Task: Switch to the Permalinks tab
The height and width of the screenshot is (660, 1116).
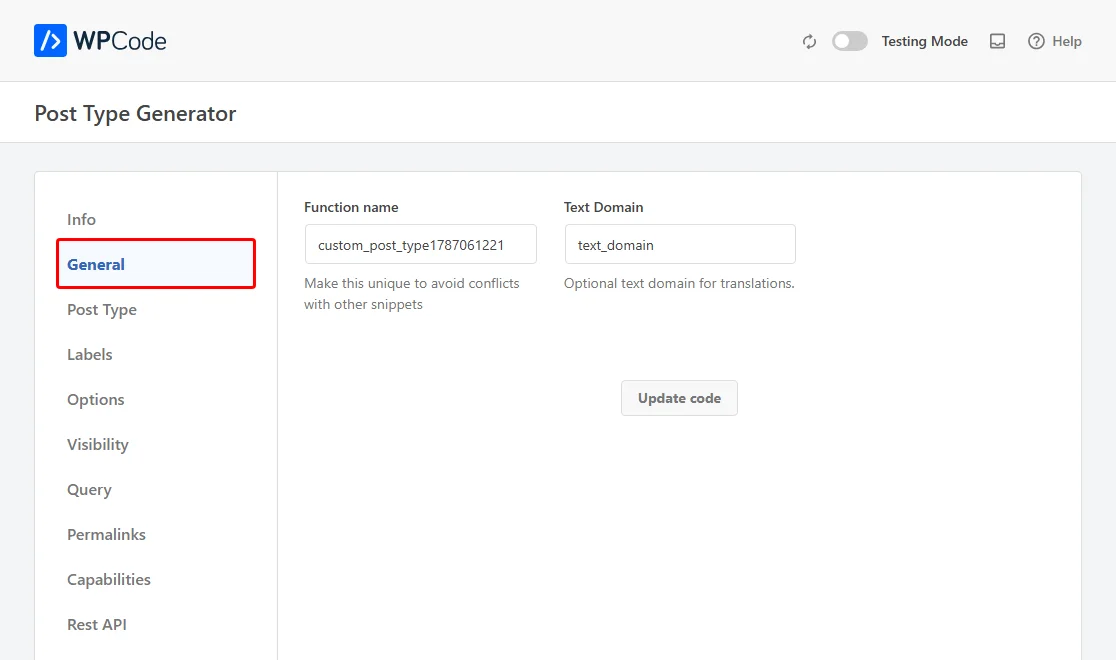Action: click(106, 535)
